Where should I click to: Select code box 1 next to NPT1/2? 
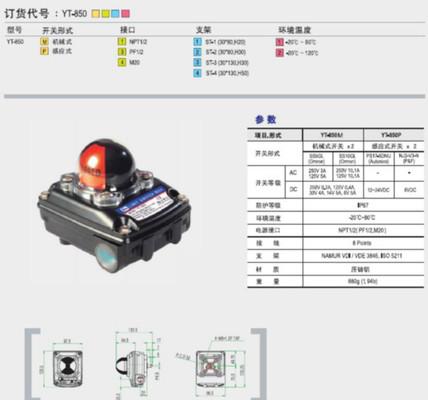122,42
